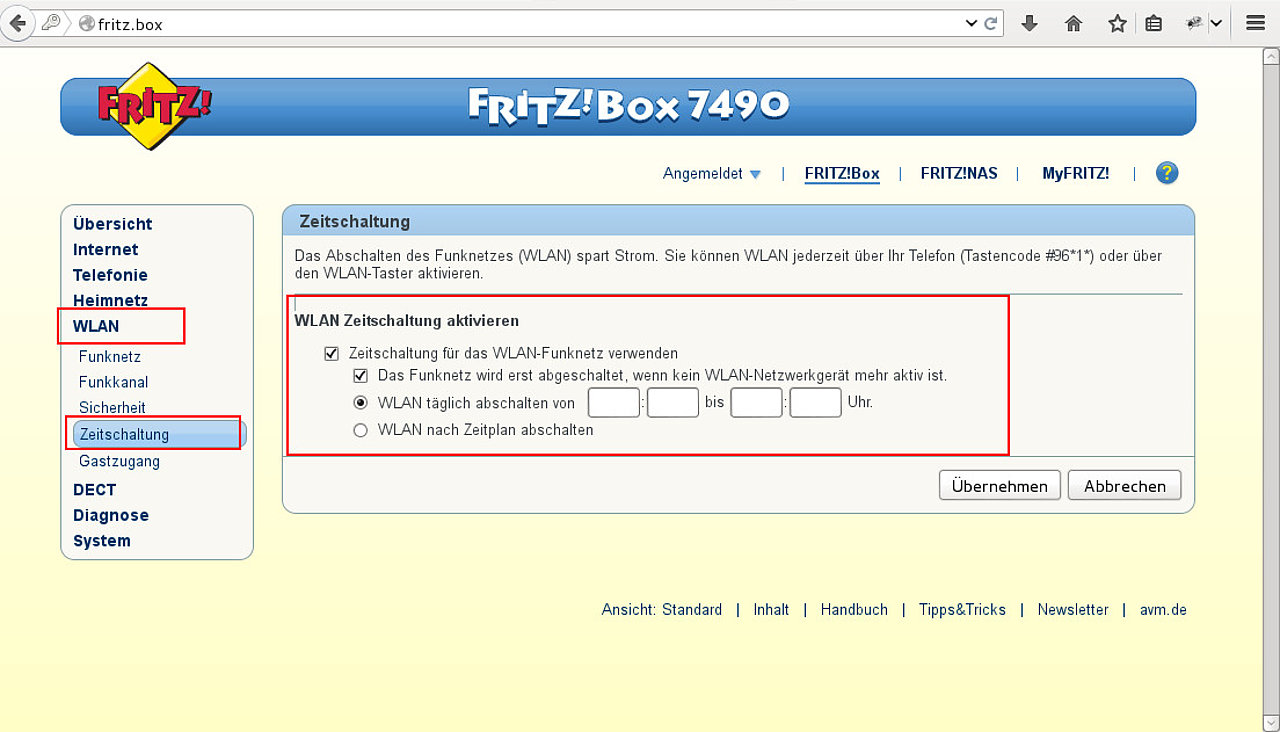
Task: Open the add-on's dropdown arrow
Action: (x=1216, y=23)
